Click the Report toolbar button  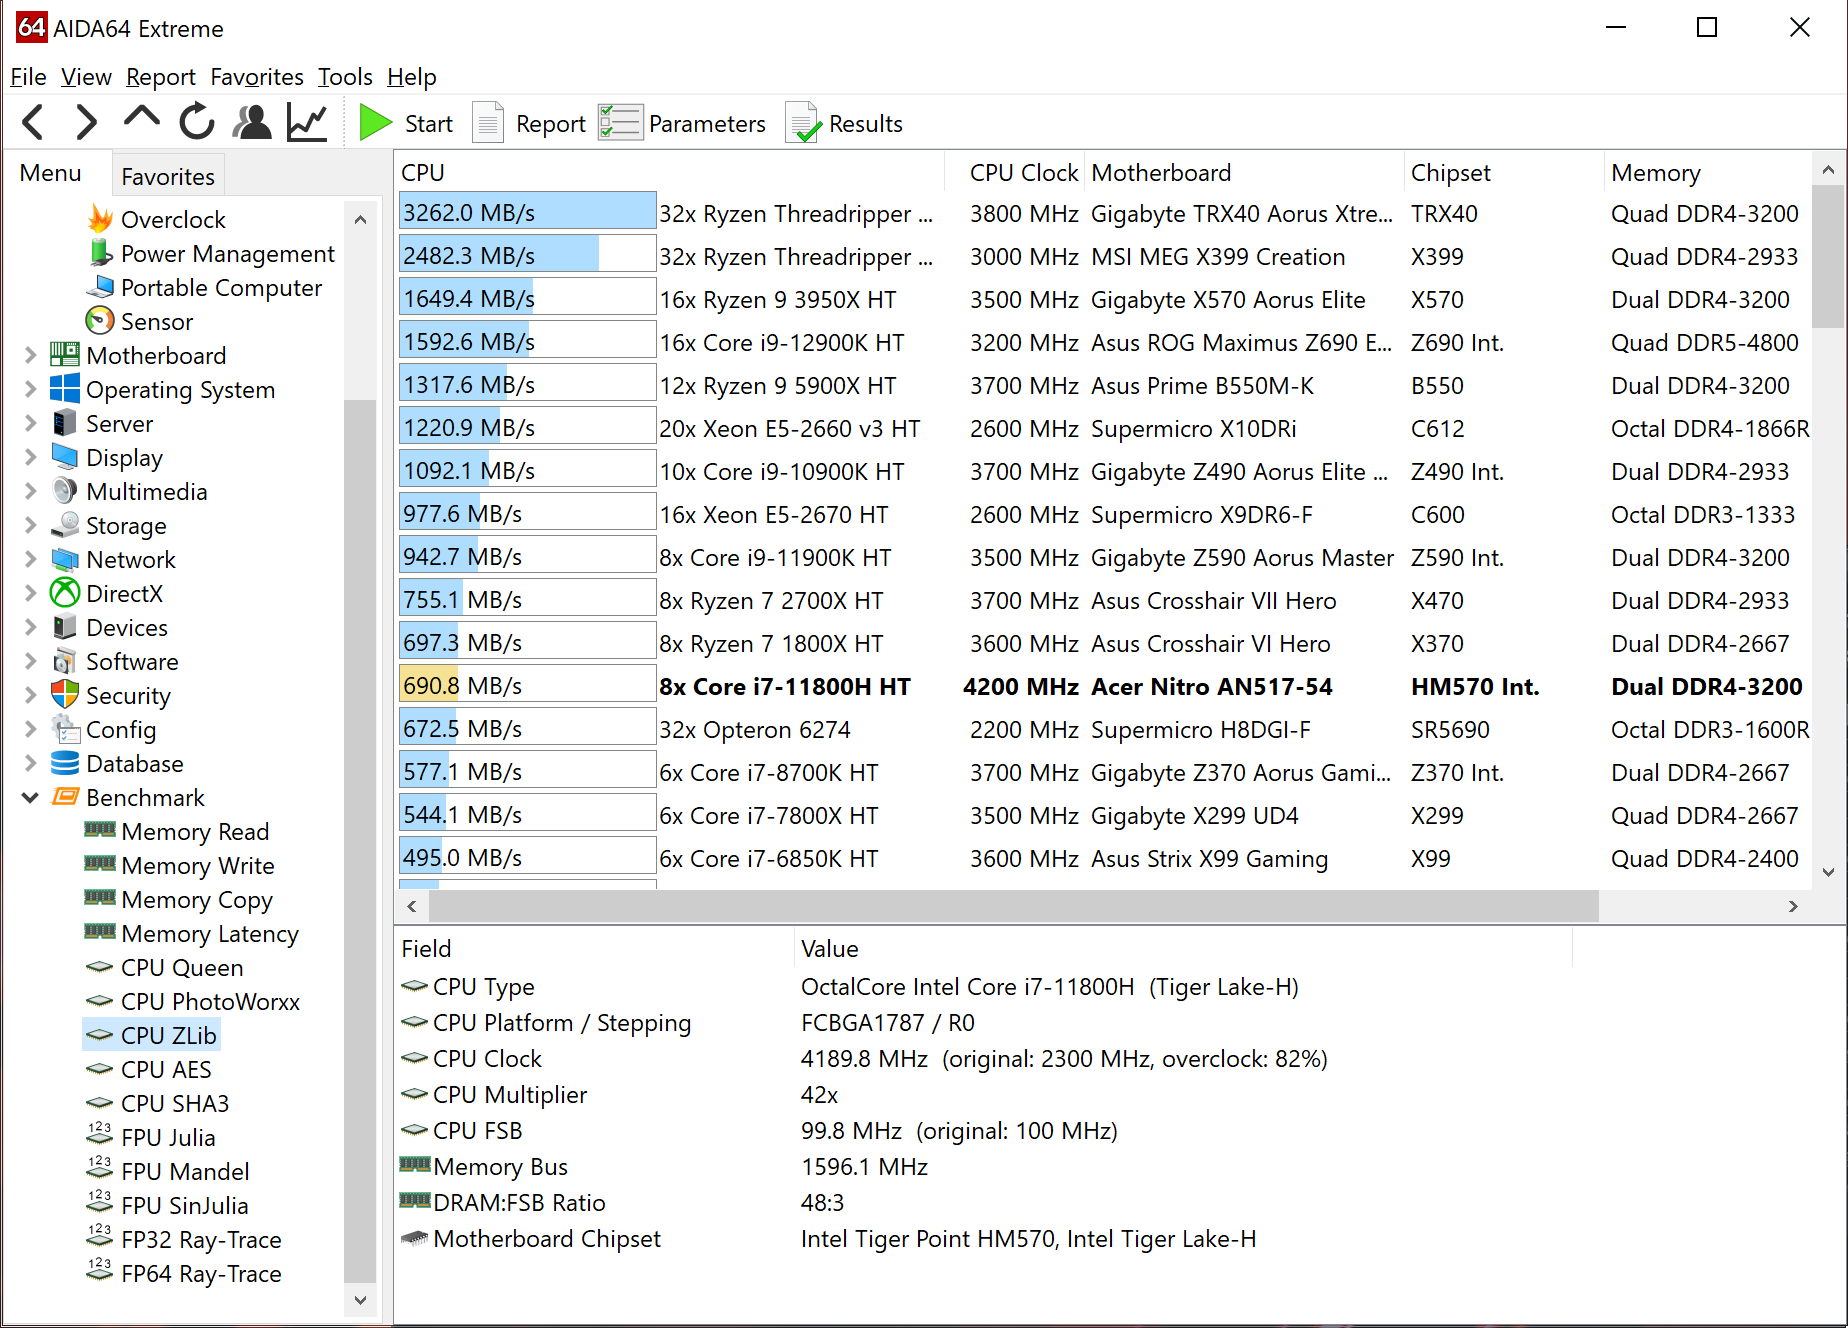click(x=529, y=124)
